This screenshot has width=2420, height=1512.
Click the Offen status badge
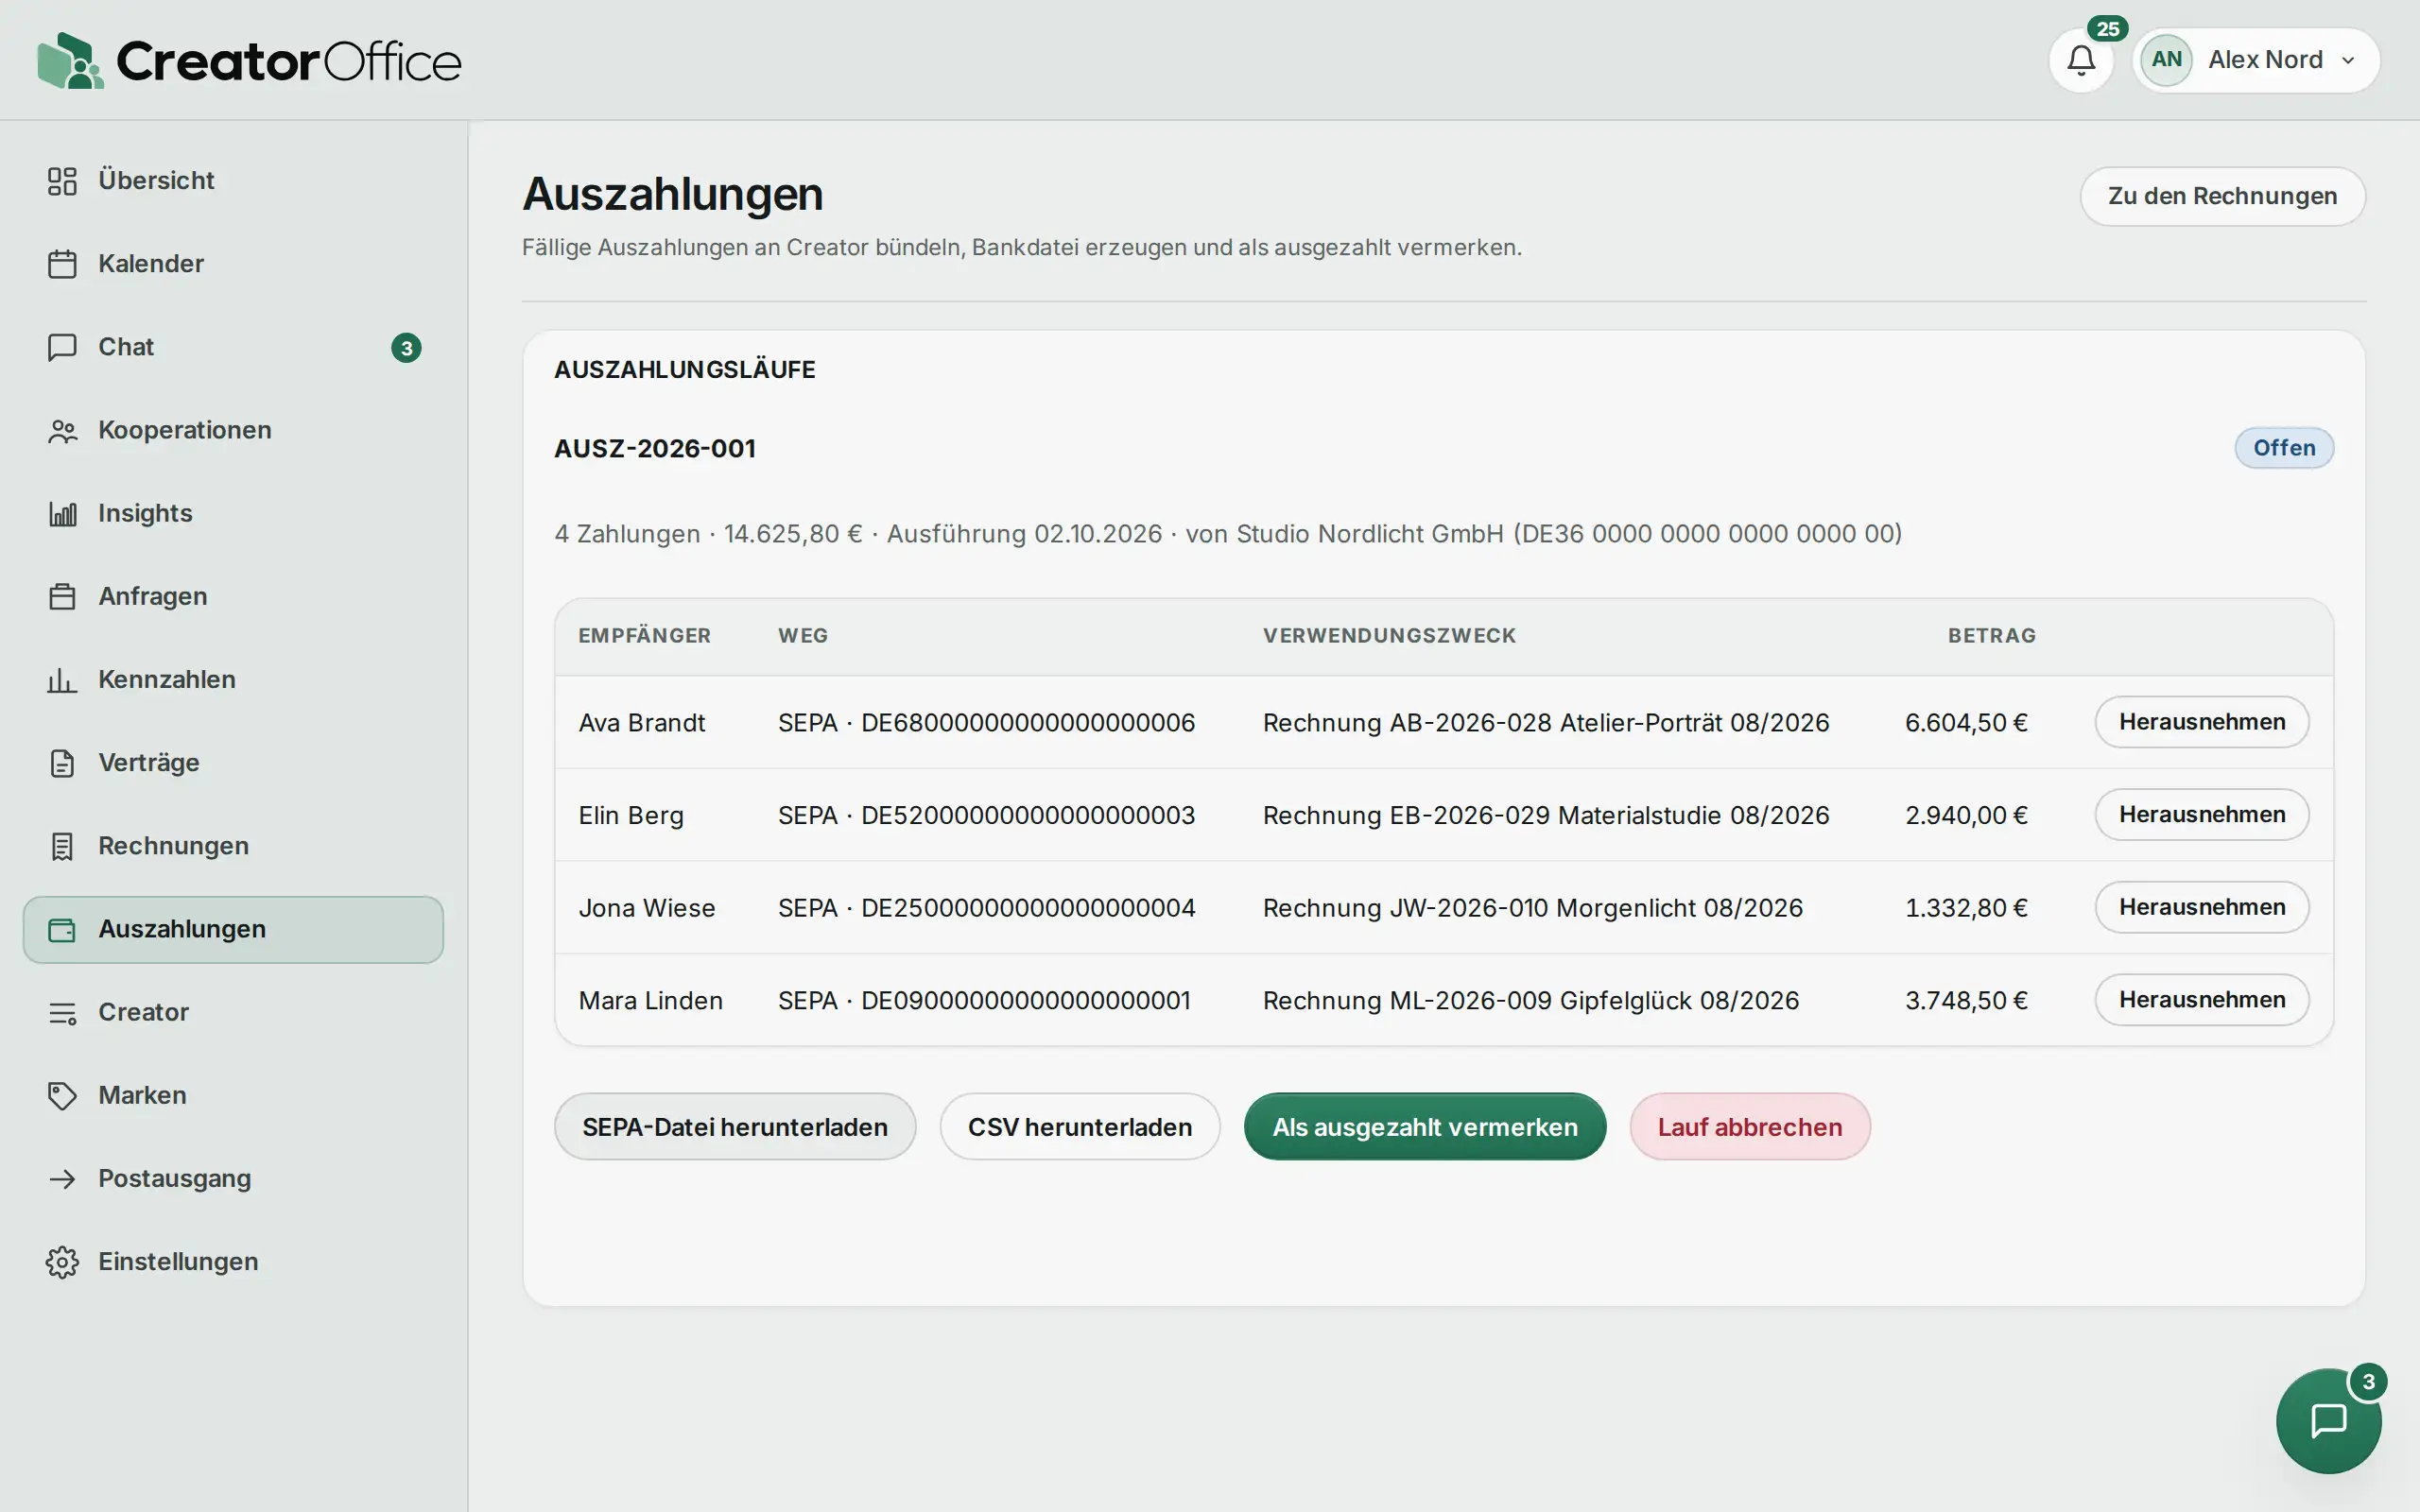[2284, 448]
